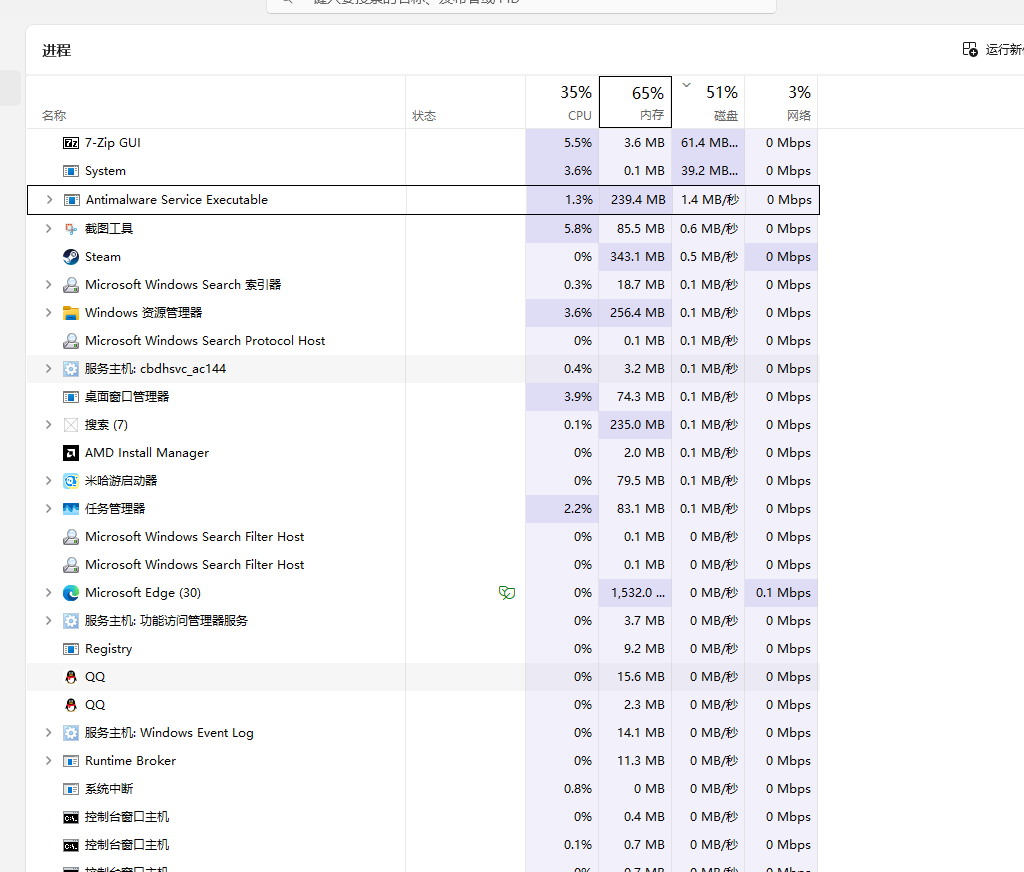
Task: Click the 任务管理器 process icon
Action: tap(71, 509)
